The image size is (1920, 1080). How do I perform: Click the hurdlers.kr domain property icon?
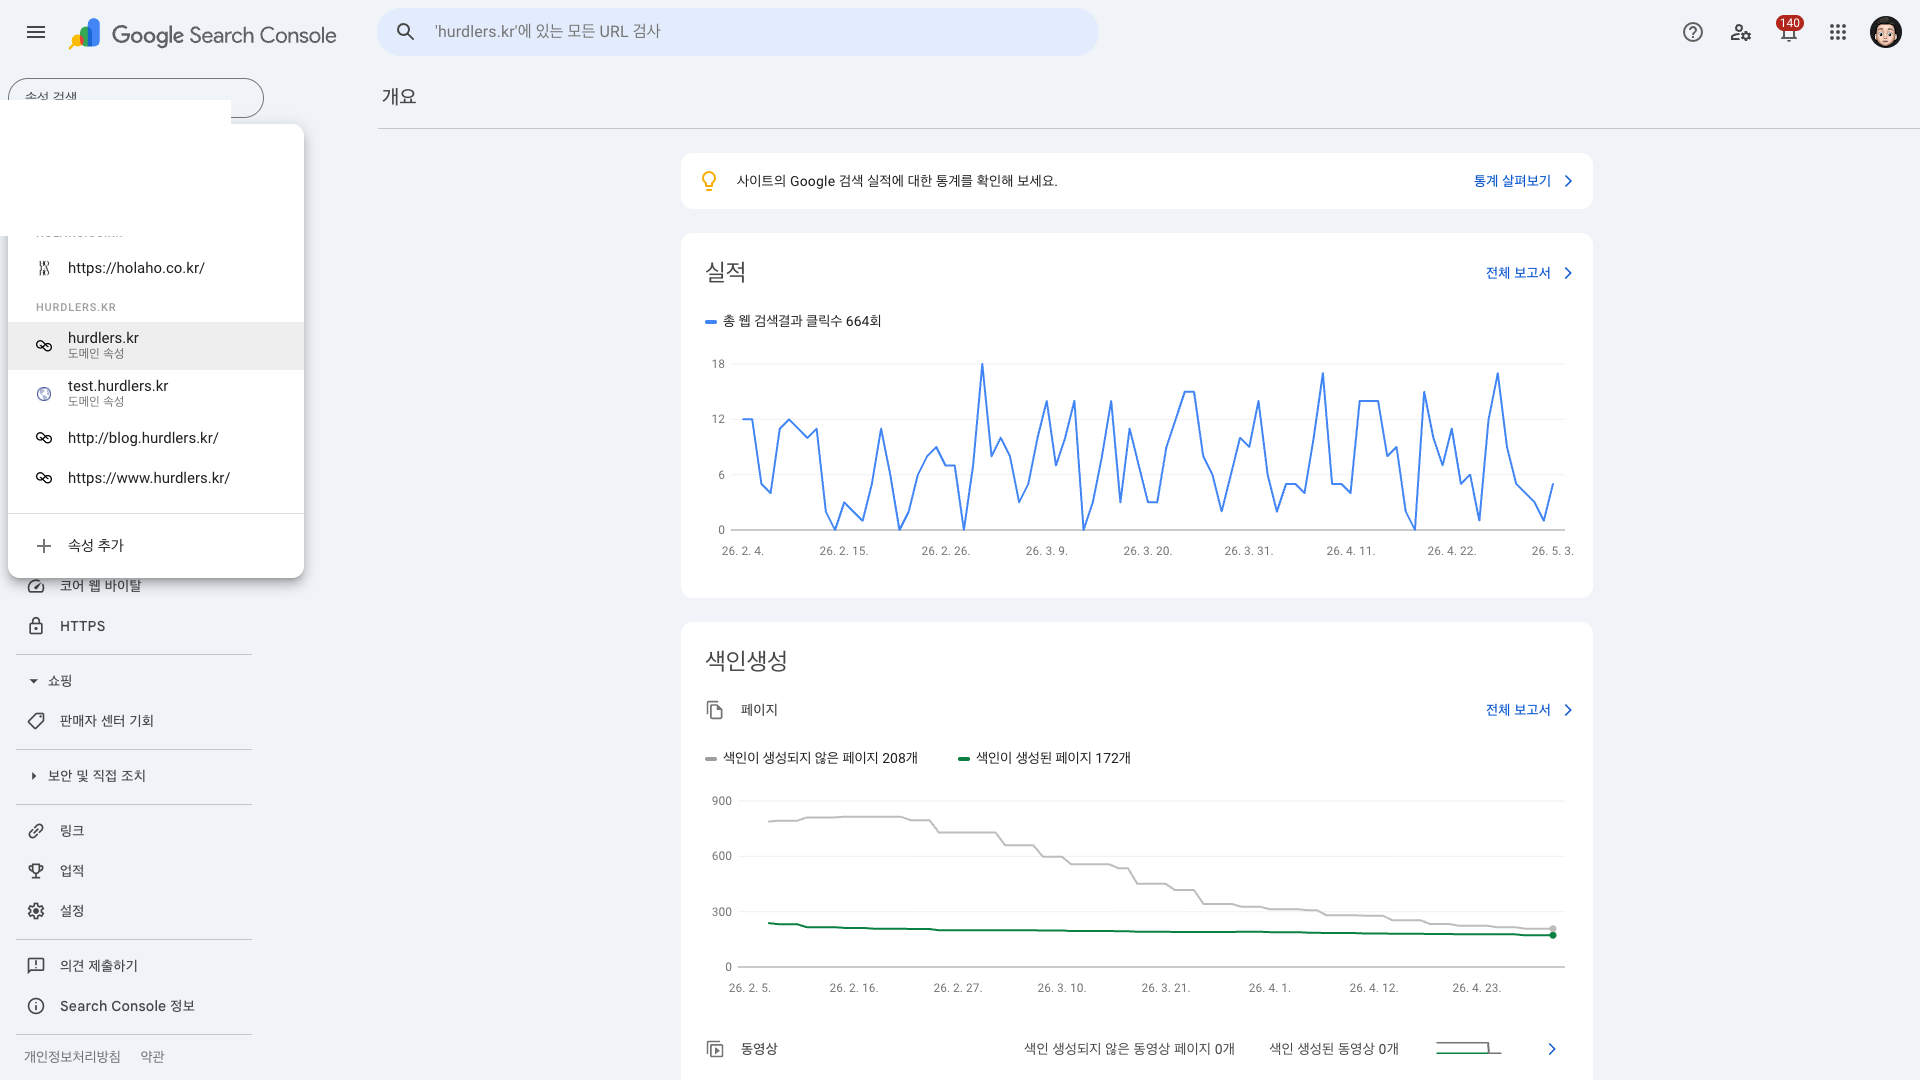44,346
